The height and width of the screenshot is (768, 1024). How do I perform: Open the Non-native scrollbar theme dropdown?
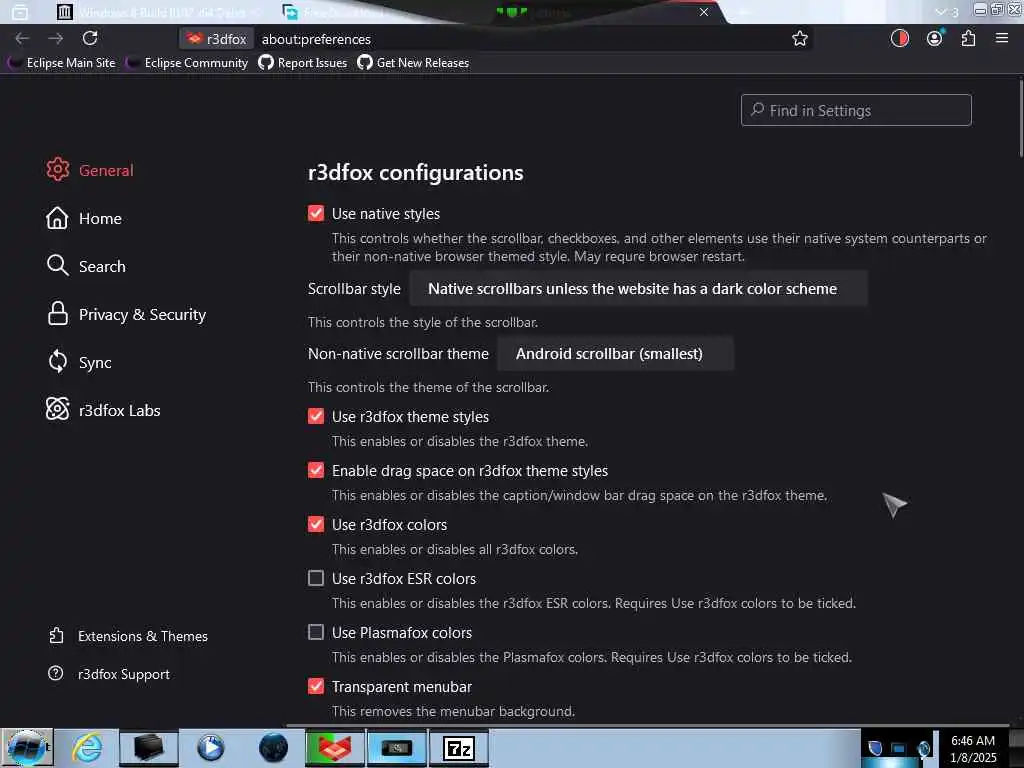click(615, 353)
